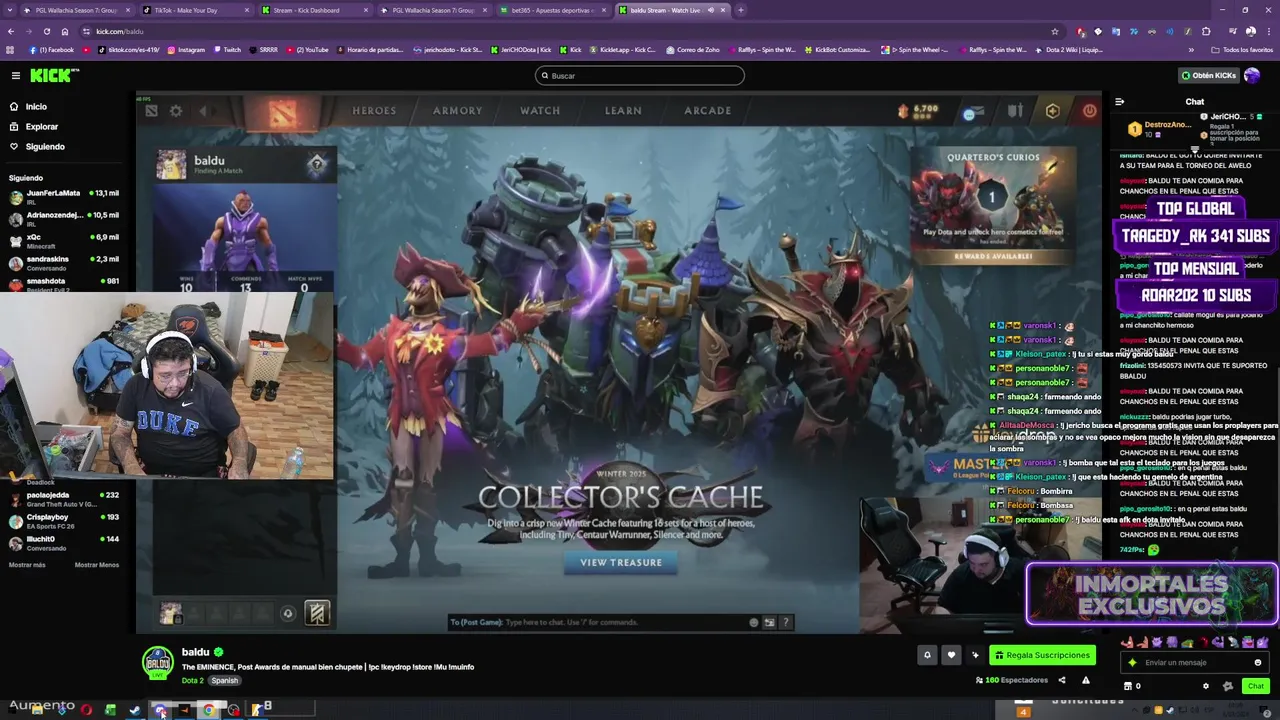Open the user profile avatar menu
Viewport: 1280px width, 720px height.
1252,75
